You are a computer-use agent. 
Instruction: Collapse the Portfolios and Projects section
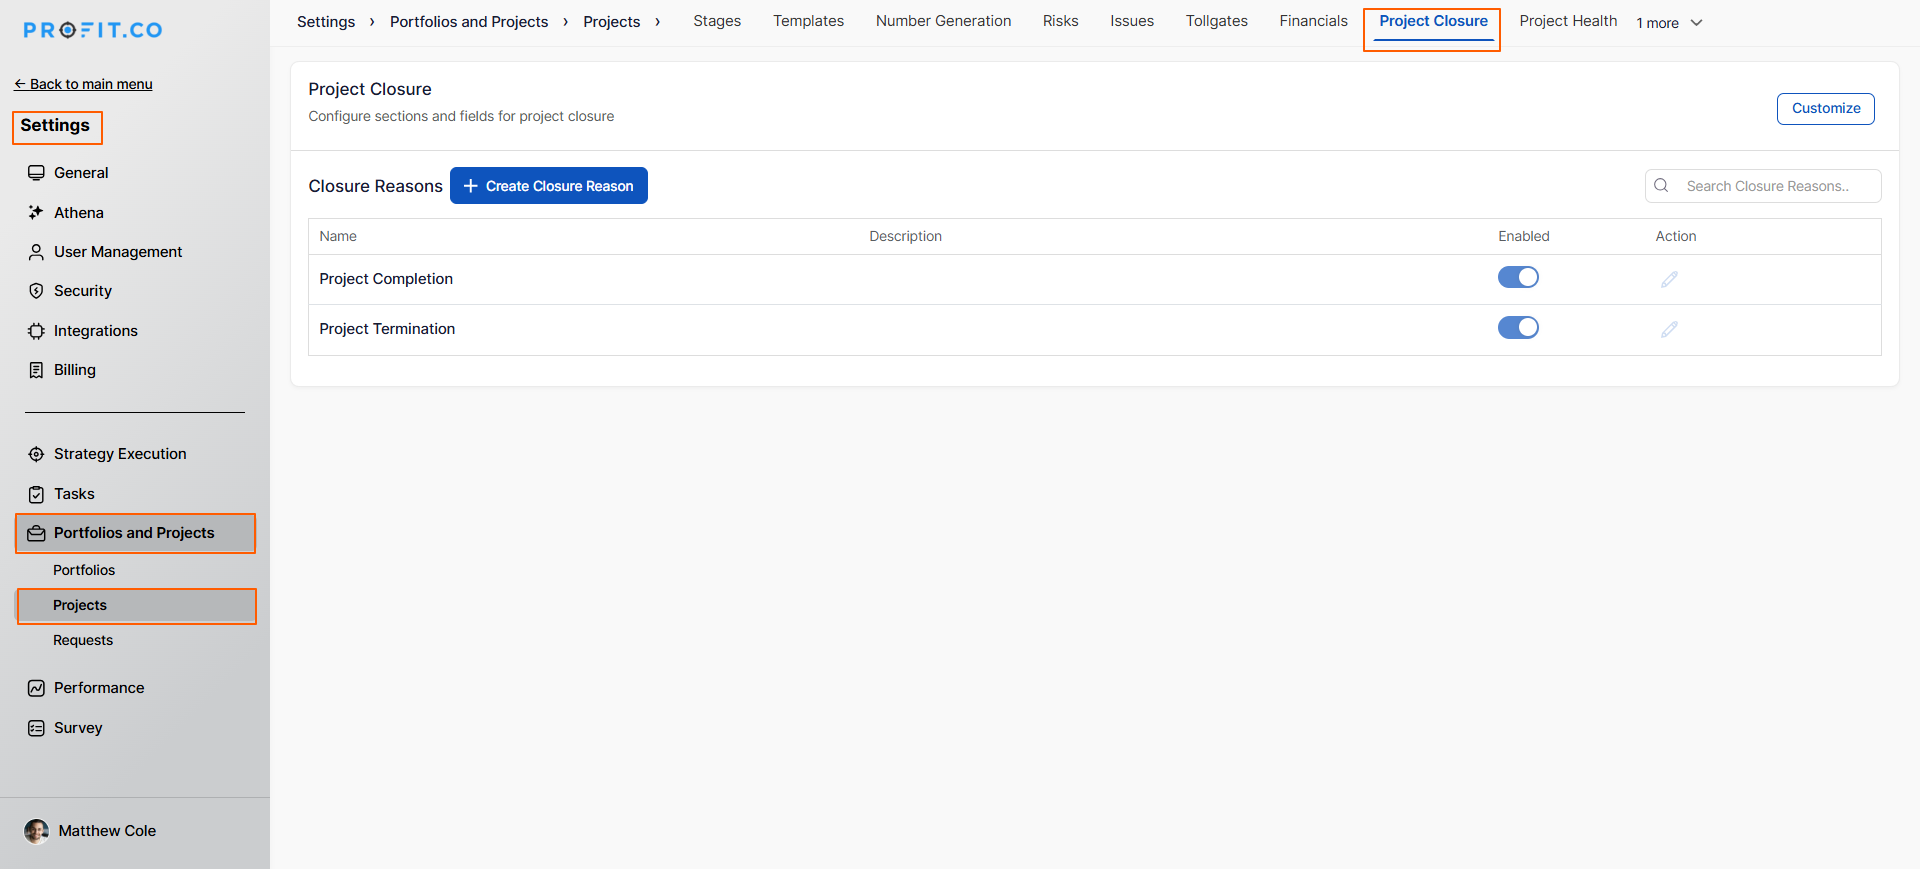click(x=135, y=533)
